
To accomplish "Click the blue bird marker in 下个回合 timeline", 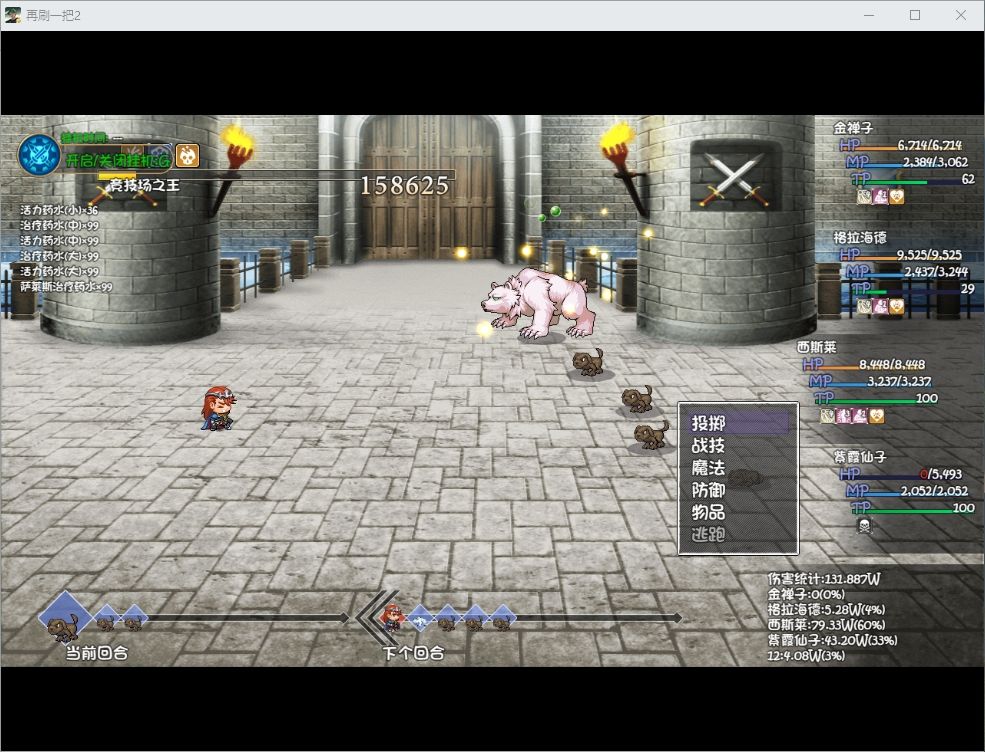I will [420, 619].
